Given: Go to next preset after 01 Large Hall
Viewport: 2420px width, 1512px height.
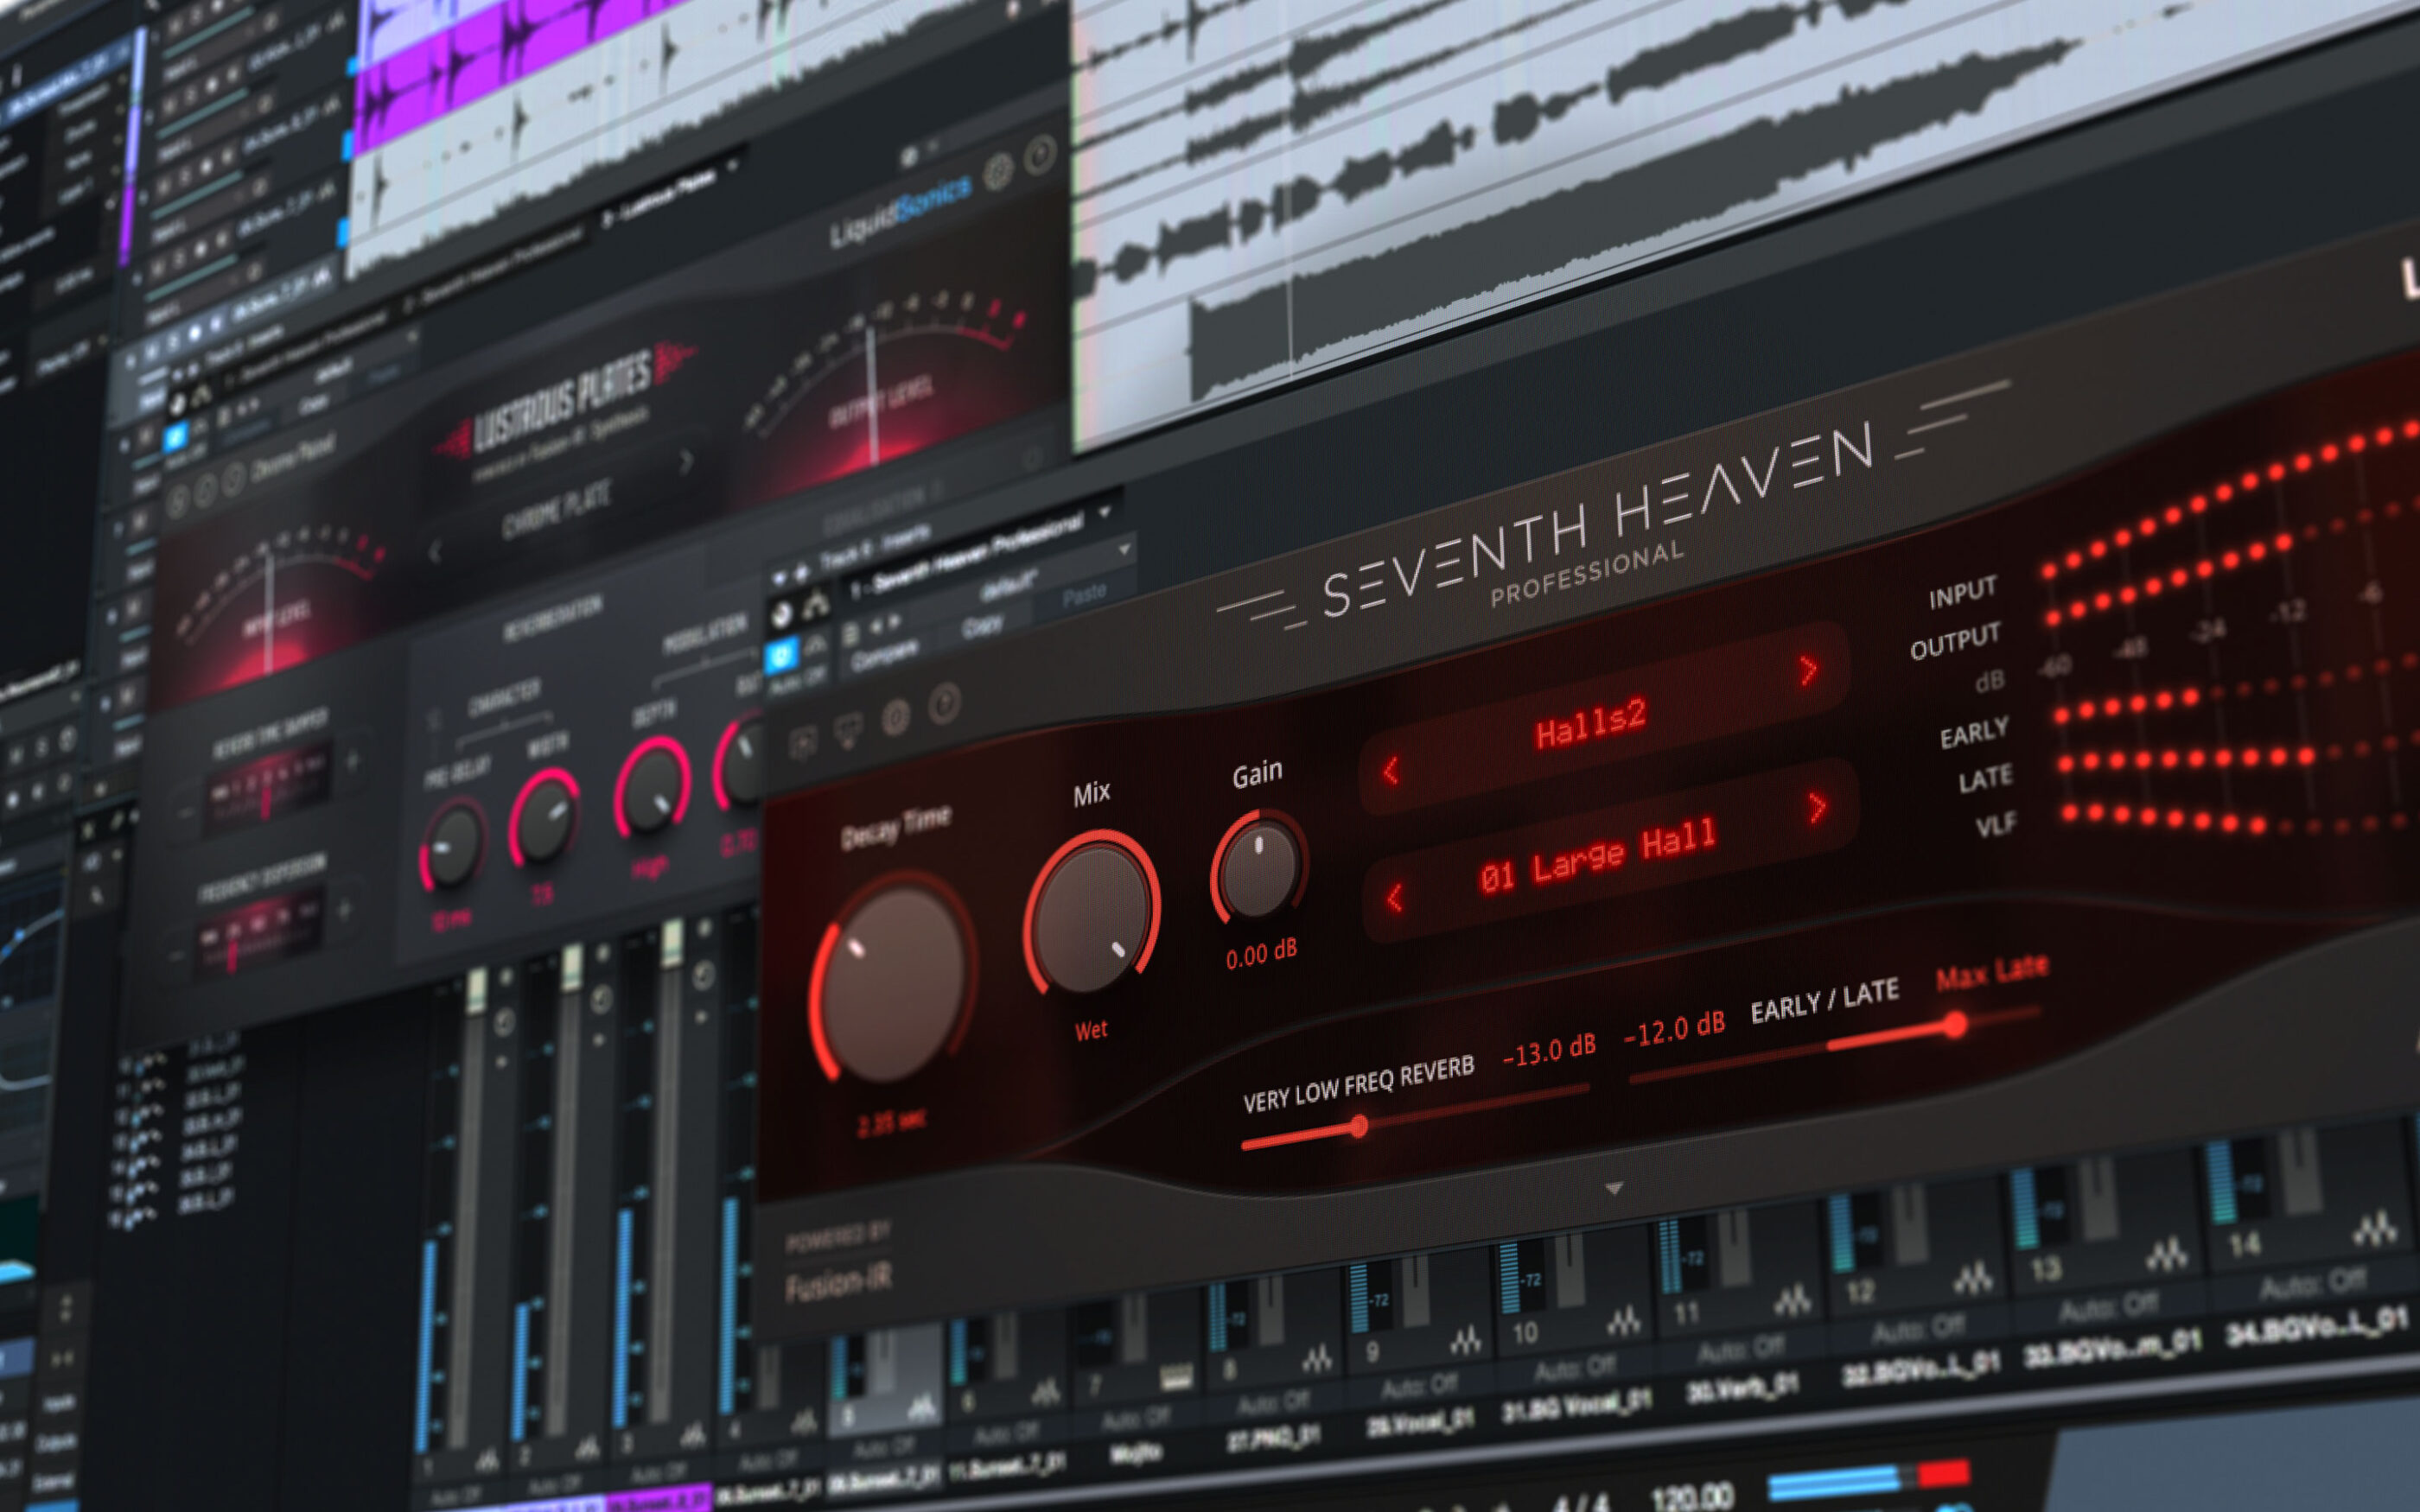Looking at the screenshot, I should [1818, 807].
